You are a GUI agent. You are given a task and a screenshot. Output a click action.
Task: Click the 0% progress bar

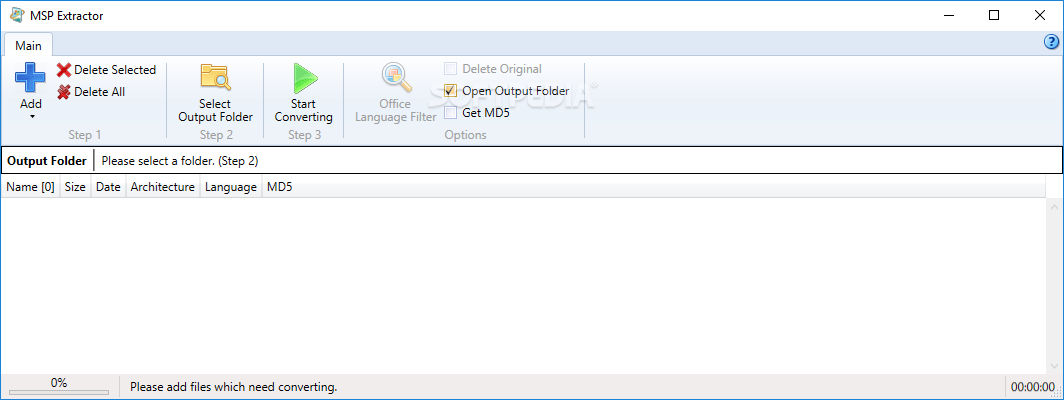59,391
